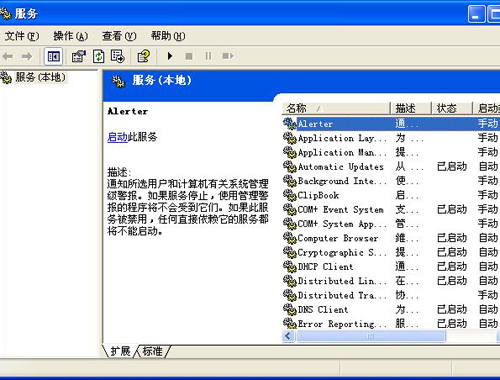The image size is (500, 380).
Task: Select the Computer Browser service
Action: (x=338, y=238)
